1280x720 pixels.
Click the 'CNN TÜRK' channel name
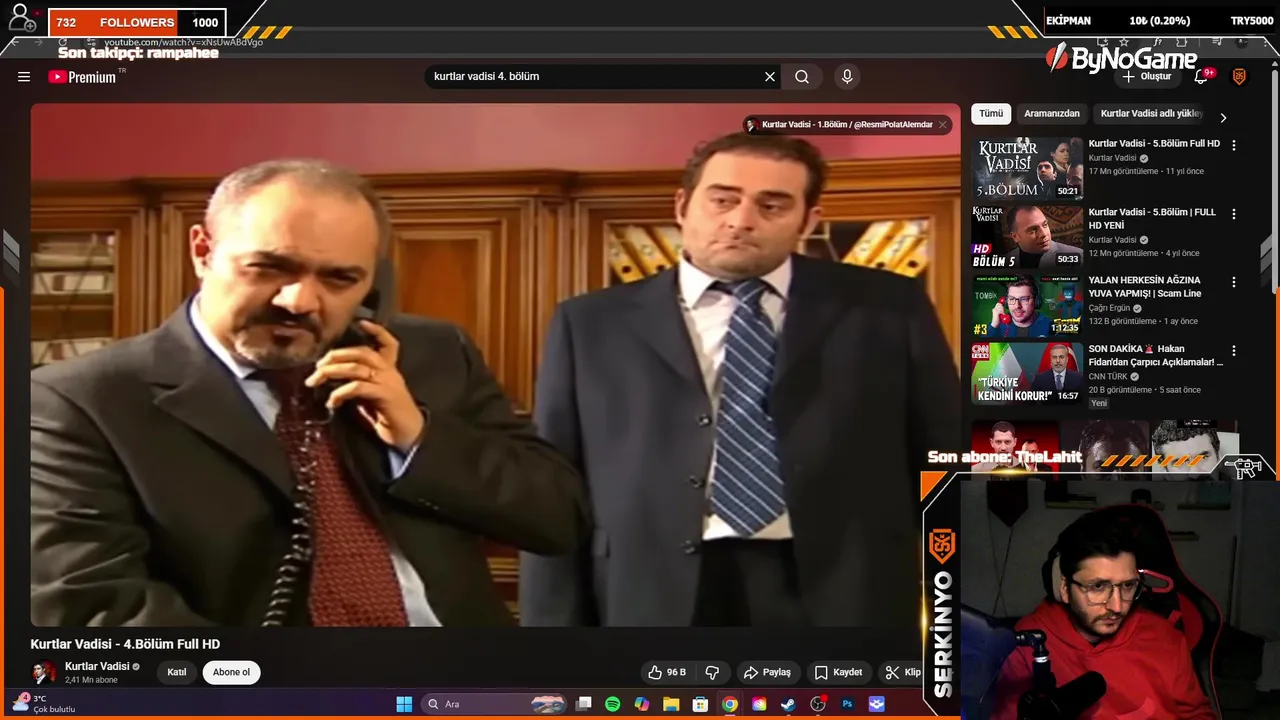(x=1108, y=377)
